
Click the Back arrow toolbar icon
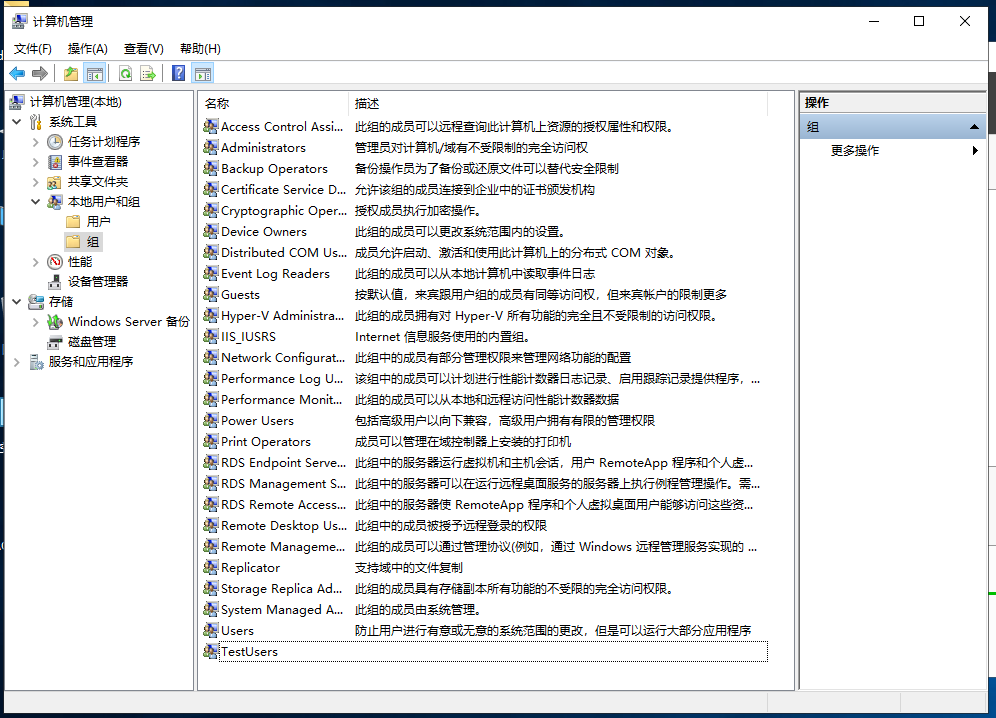pyautogui.click(x=17, y=74)
